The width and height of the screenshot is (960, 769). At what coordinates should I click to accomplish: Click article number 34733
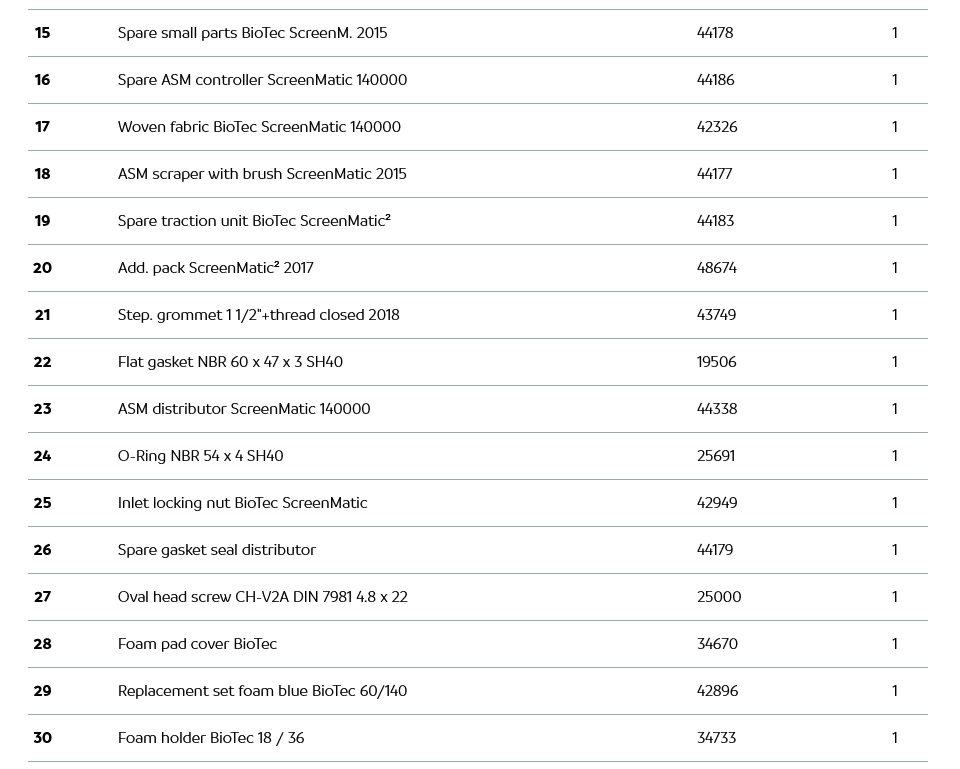(x=716, y=738)
